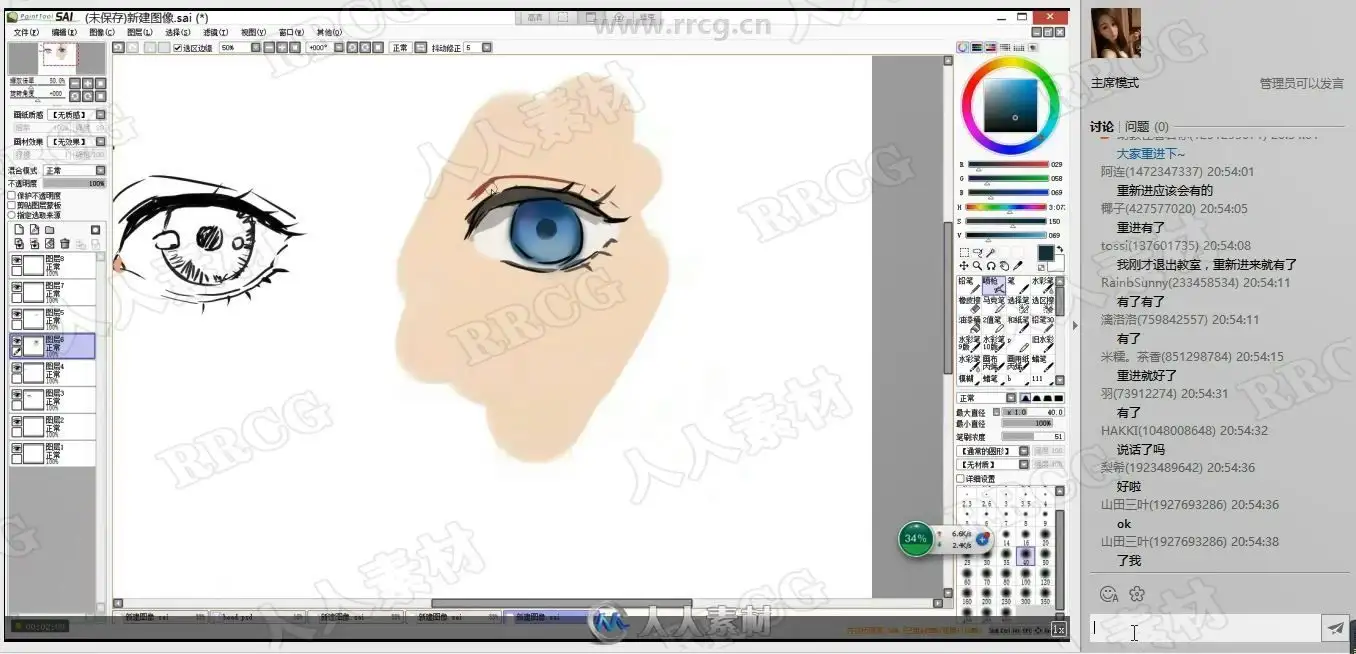Choose the 马克笔 marker brush
Image resolution: width=1356 pixels, height=654 pixels.
point(994,305)
